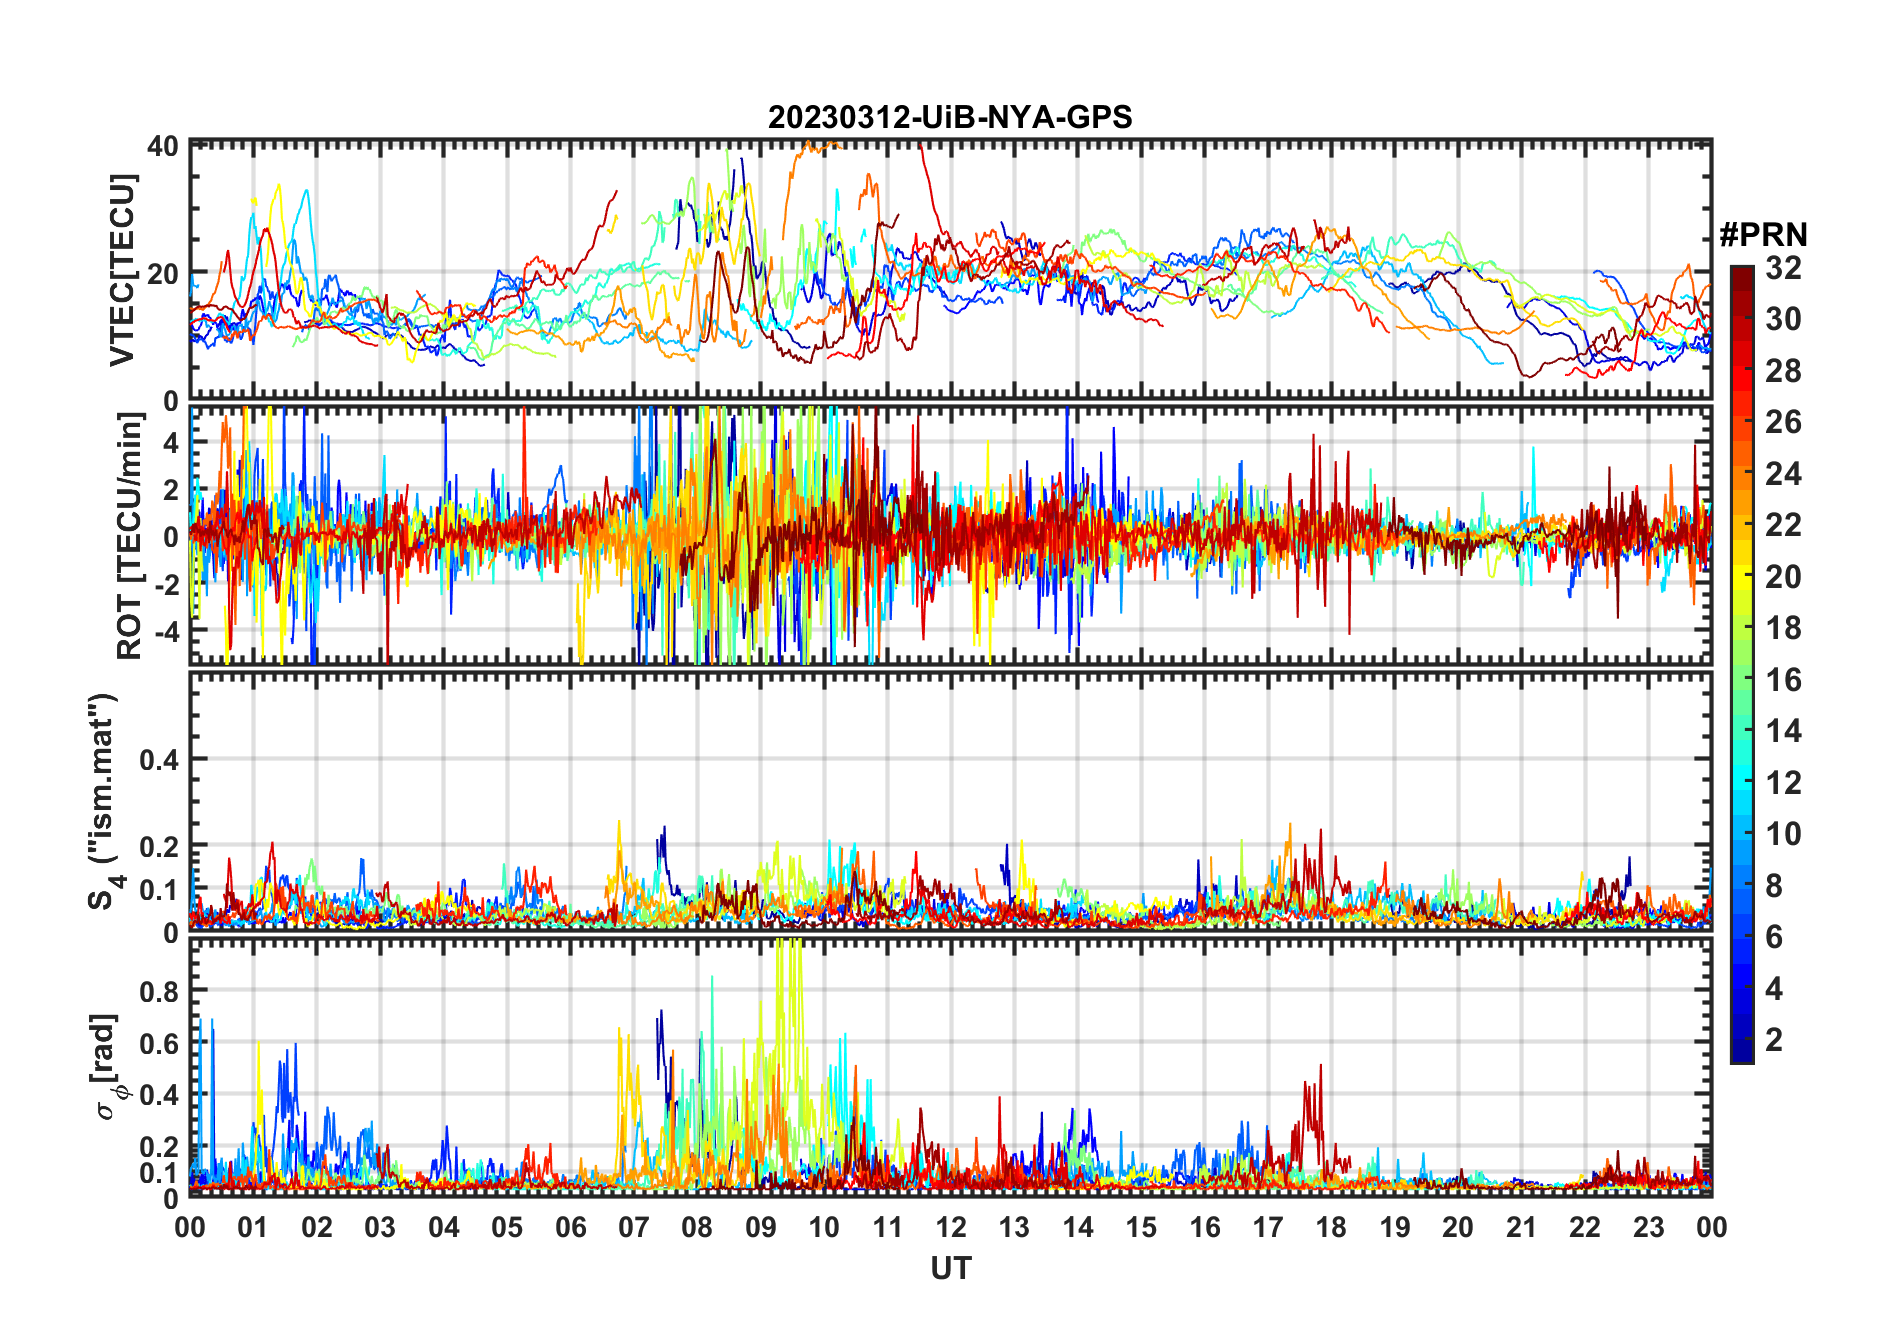Click the VTEC axis tick label 40
Viewport: 1902px width, 1330px height.
point(162,147)
